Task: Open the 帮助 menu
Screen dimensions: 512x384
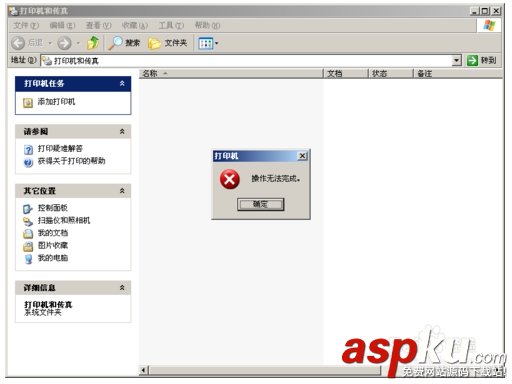Action: coord(207,25)
